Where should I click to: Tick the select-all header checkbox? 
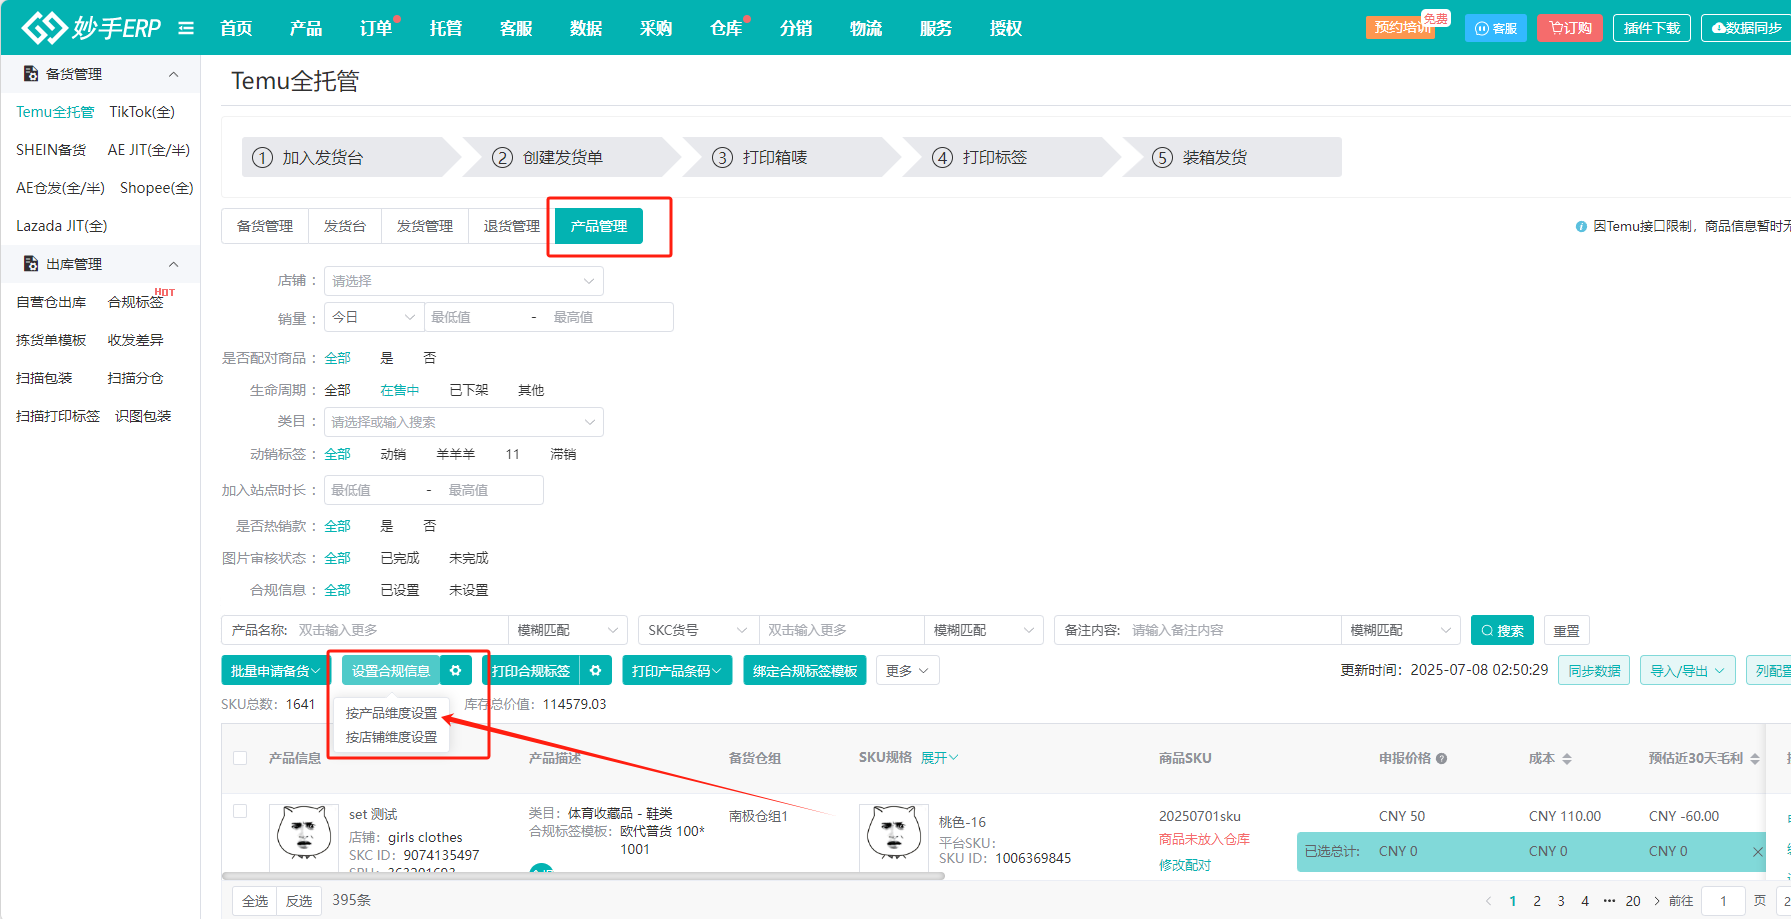pos(240,758)
